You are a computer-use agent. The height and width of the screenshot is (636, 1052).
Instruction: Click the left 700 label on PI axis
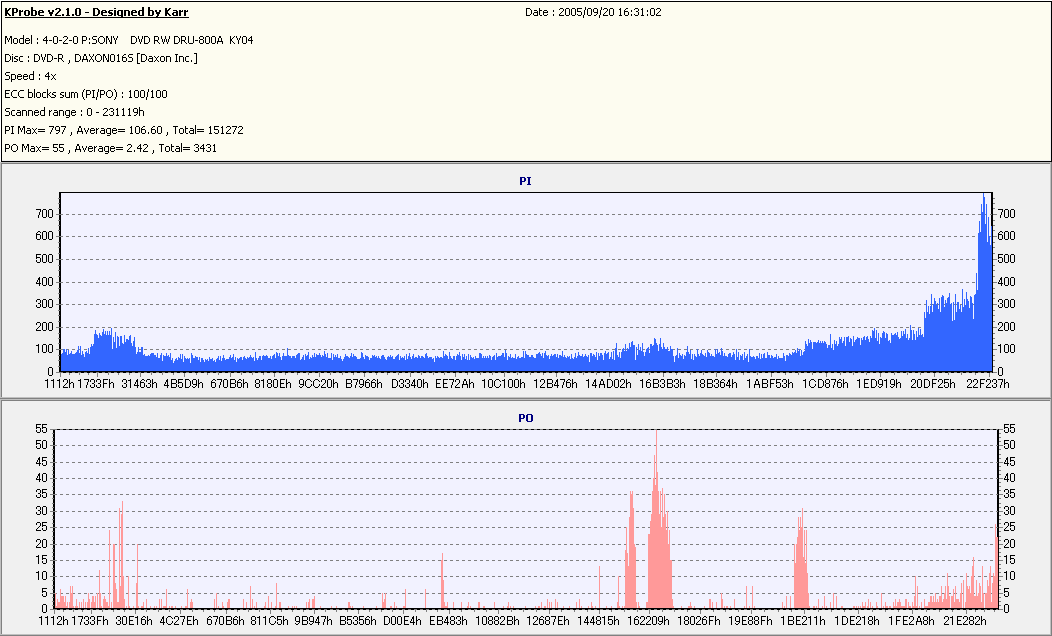click(44, 214)
